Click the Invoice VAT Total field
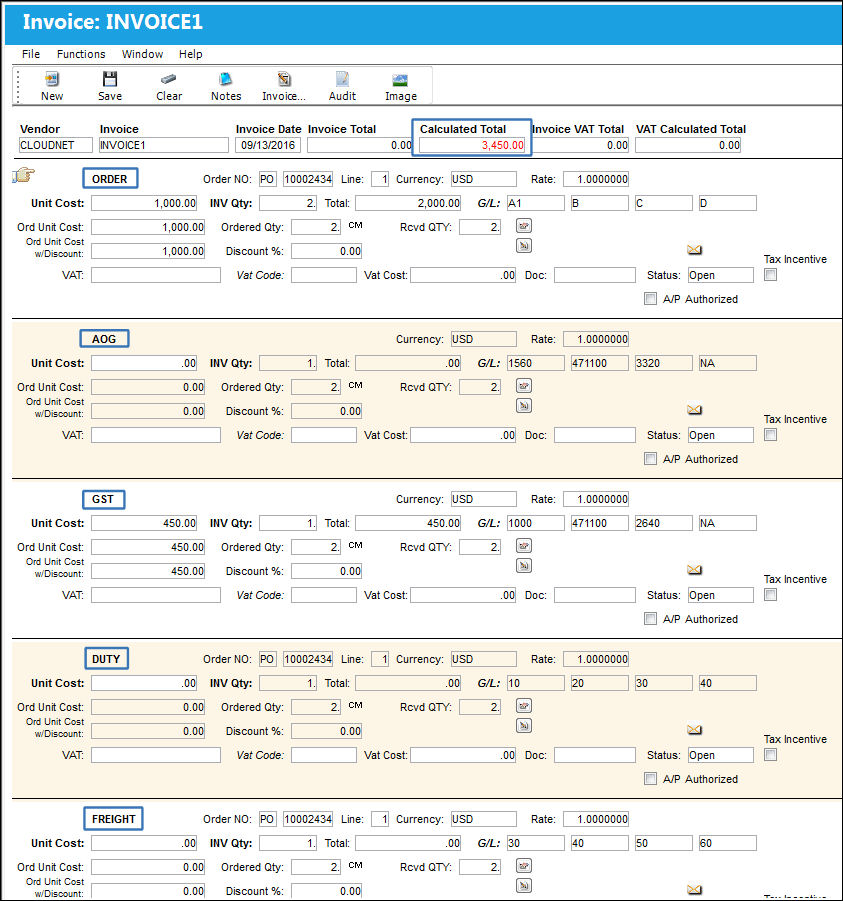This screenshot has width=843, height=901. (x=580, y=145)
